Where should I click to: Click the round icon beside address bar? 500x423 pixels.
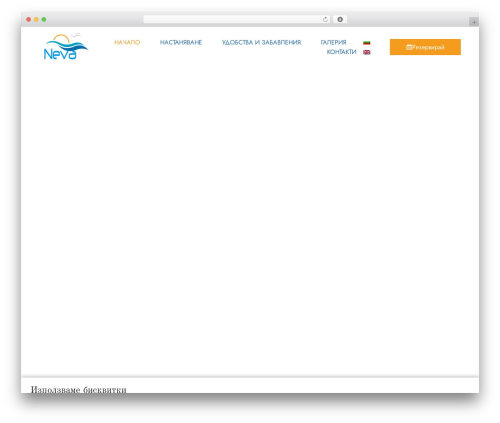click(x=340, y=19)
